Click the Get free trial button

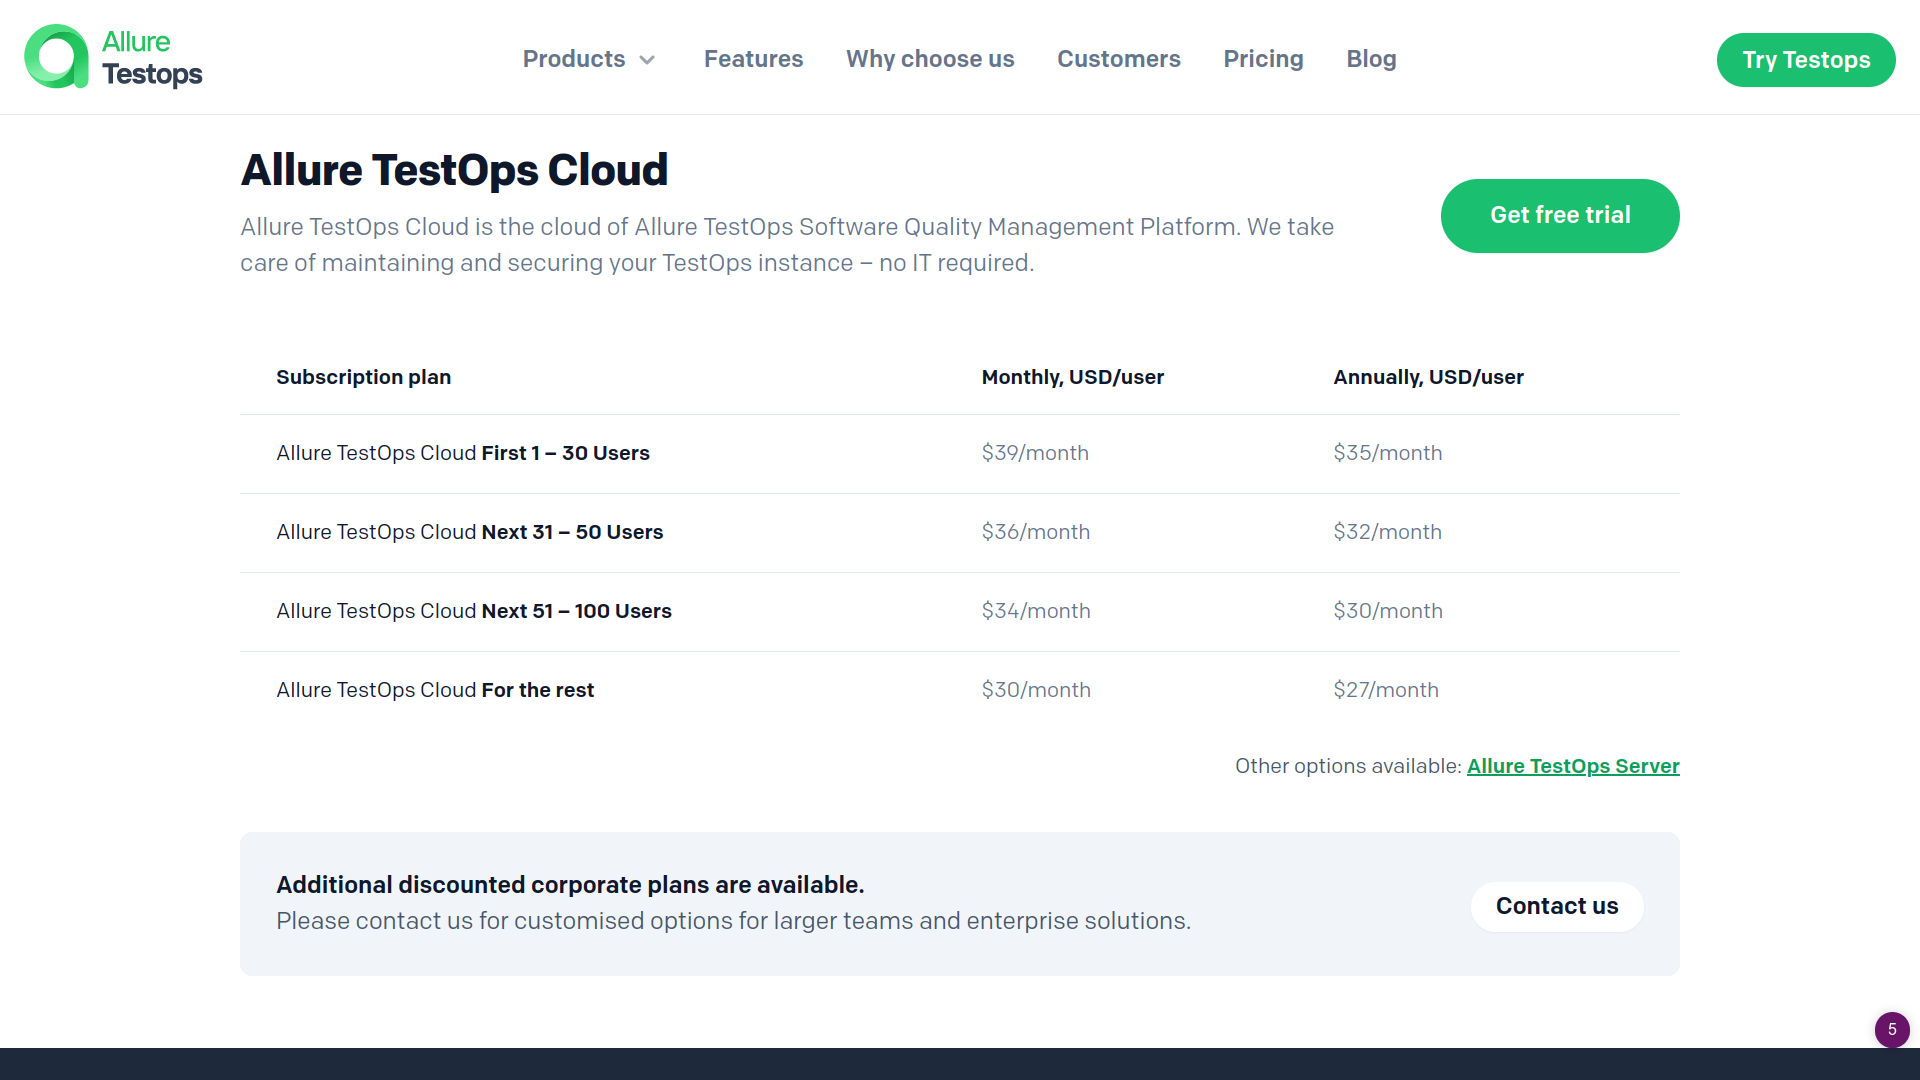1560,215
